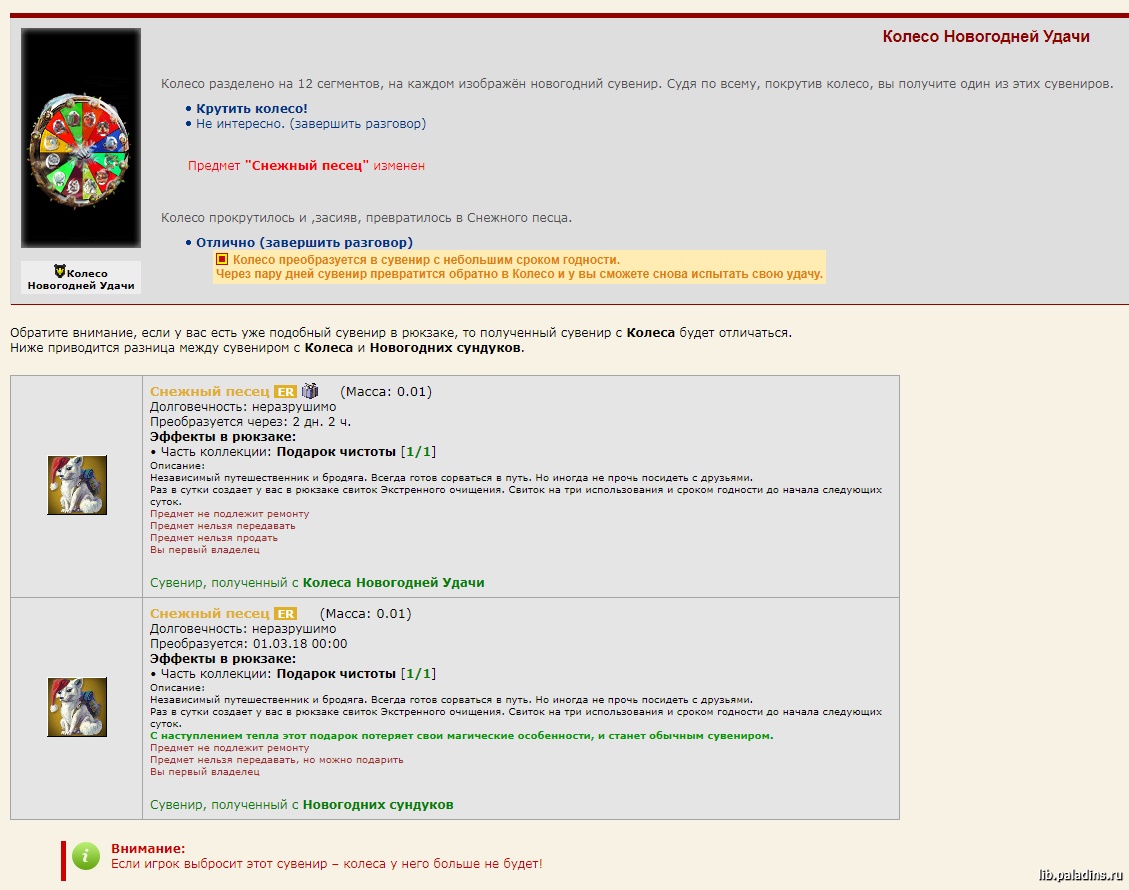Click the 'Снежный песец' title of wheel souvenir
The height and width of the screenshot is (890, 1129).
pyautogui.click(x=209, y=392)
